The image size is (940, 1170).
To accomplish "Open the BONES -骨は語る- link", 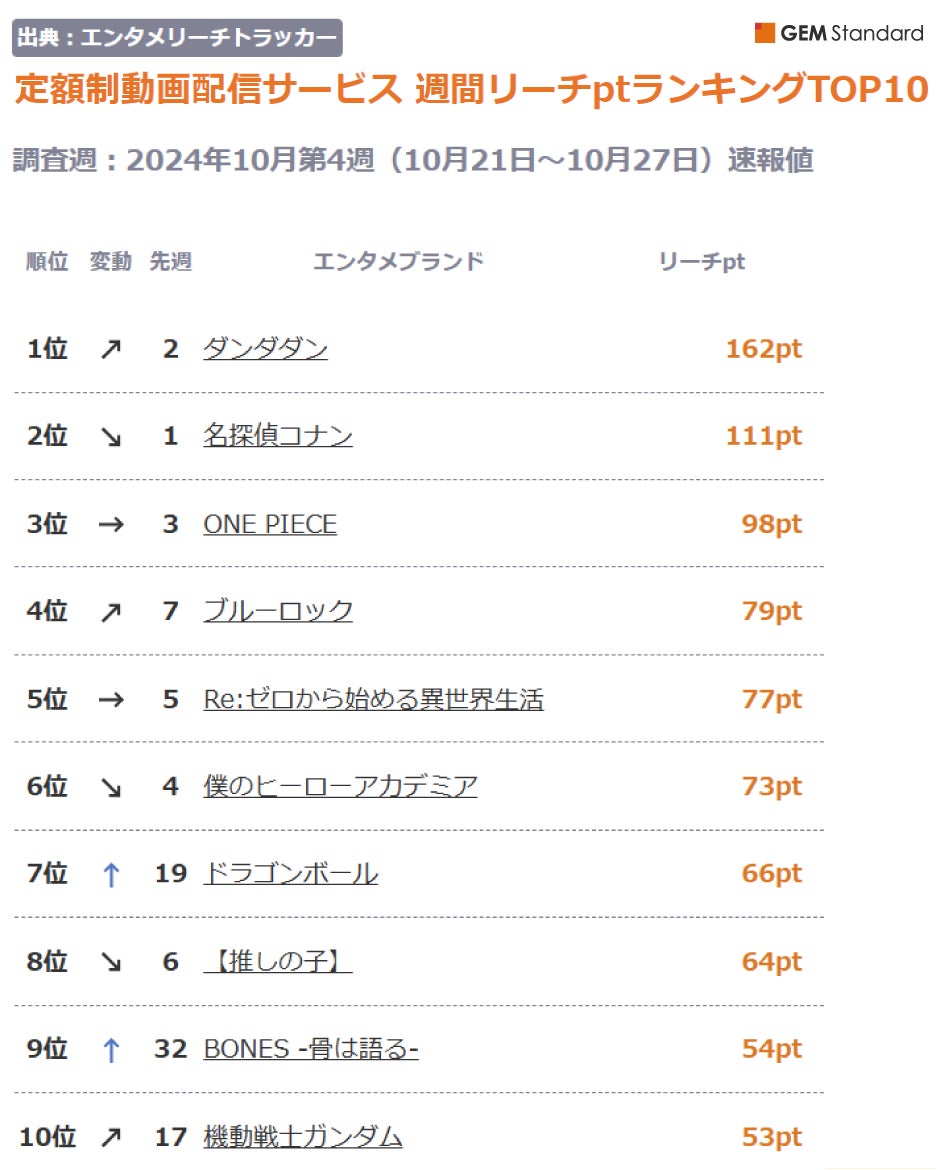I will [x=310, y=1049].
